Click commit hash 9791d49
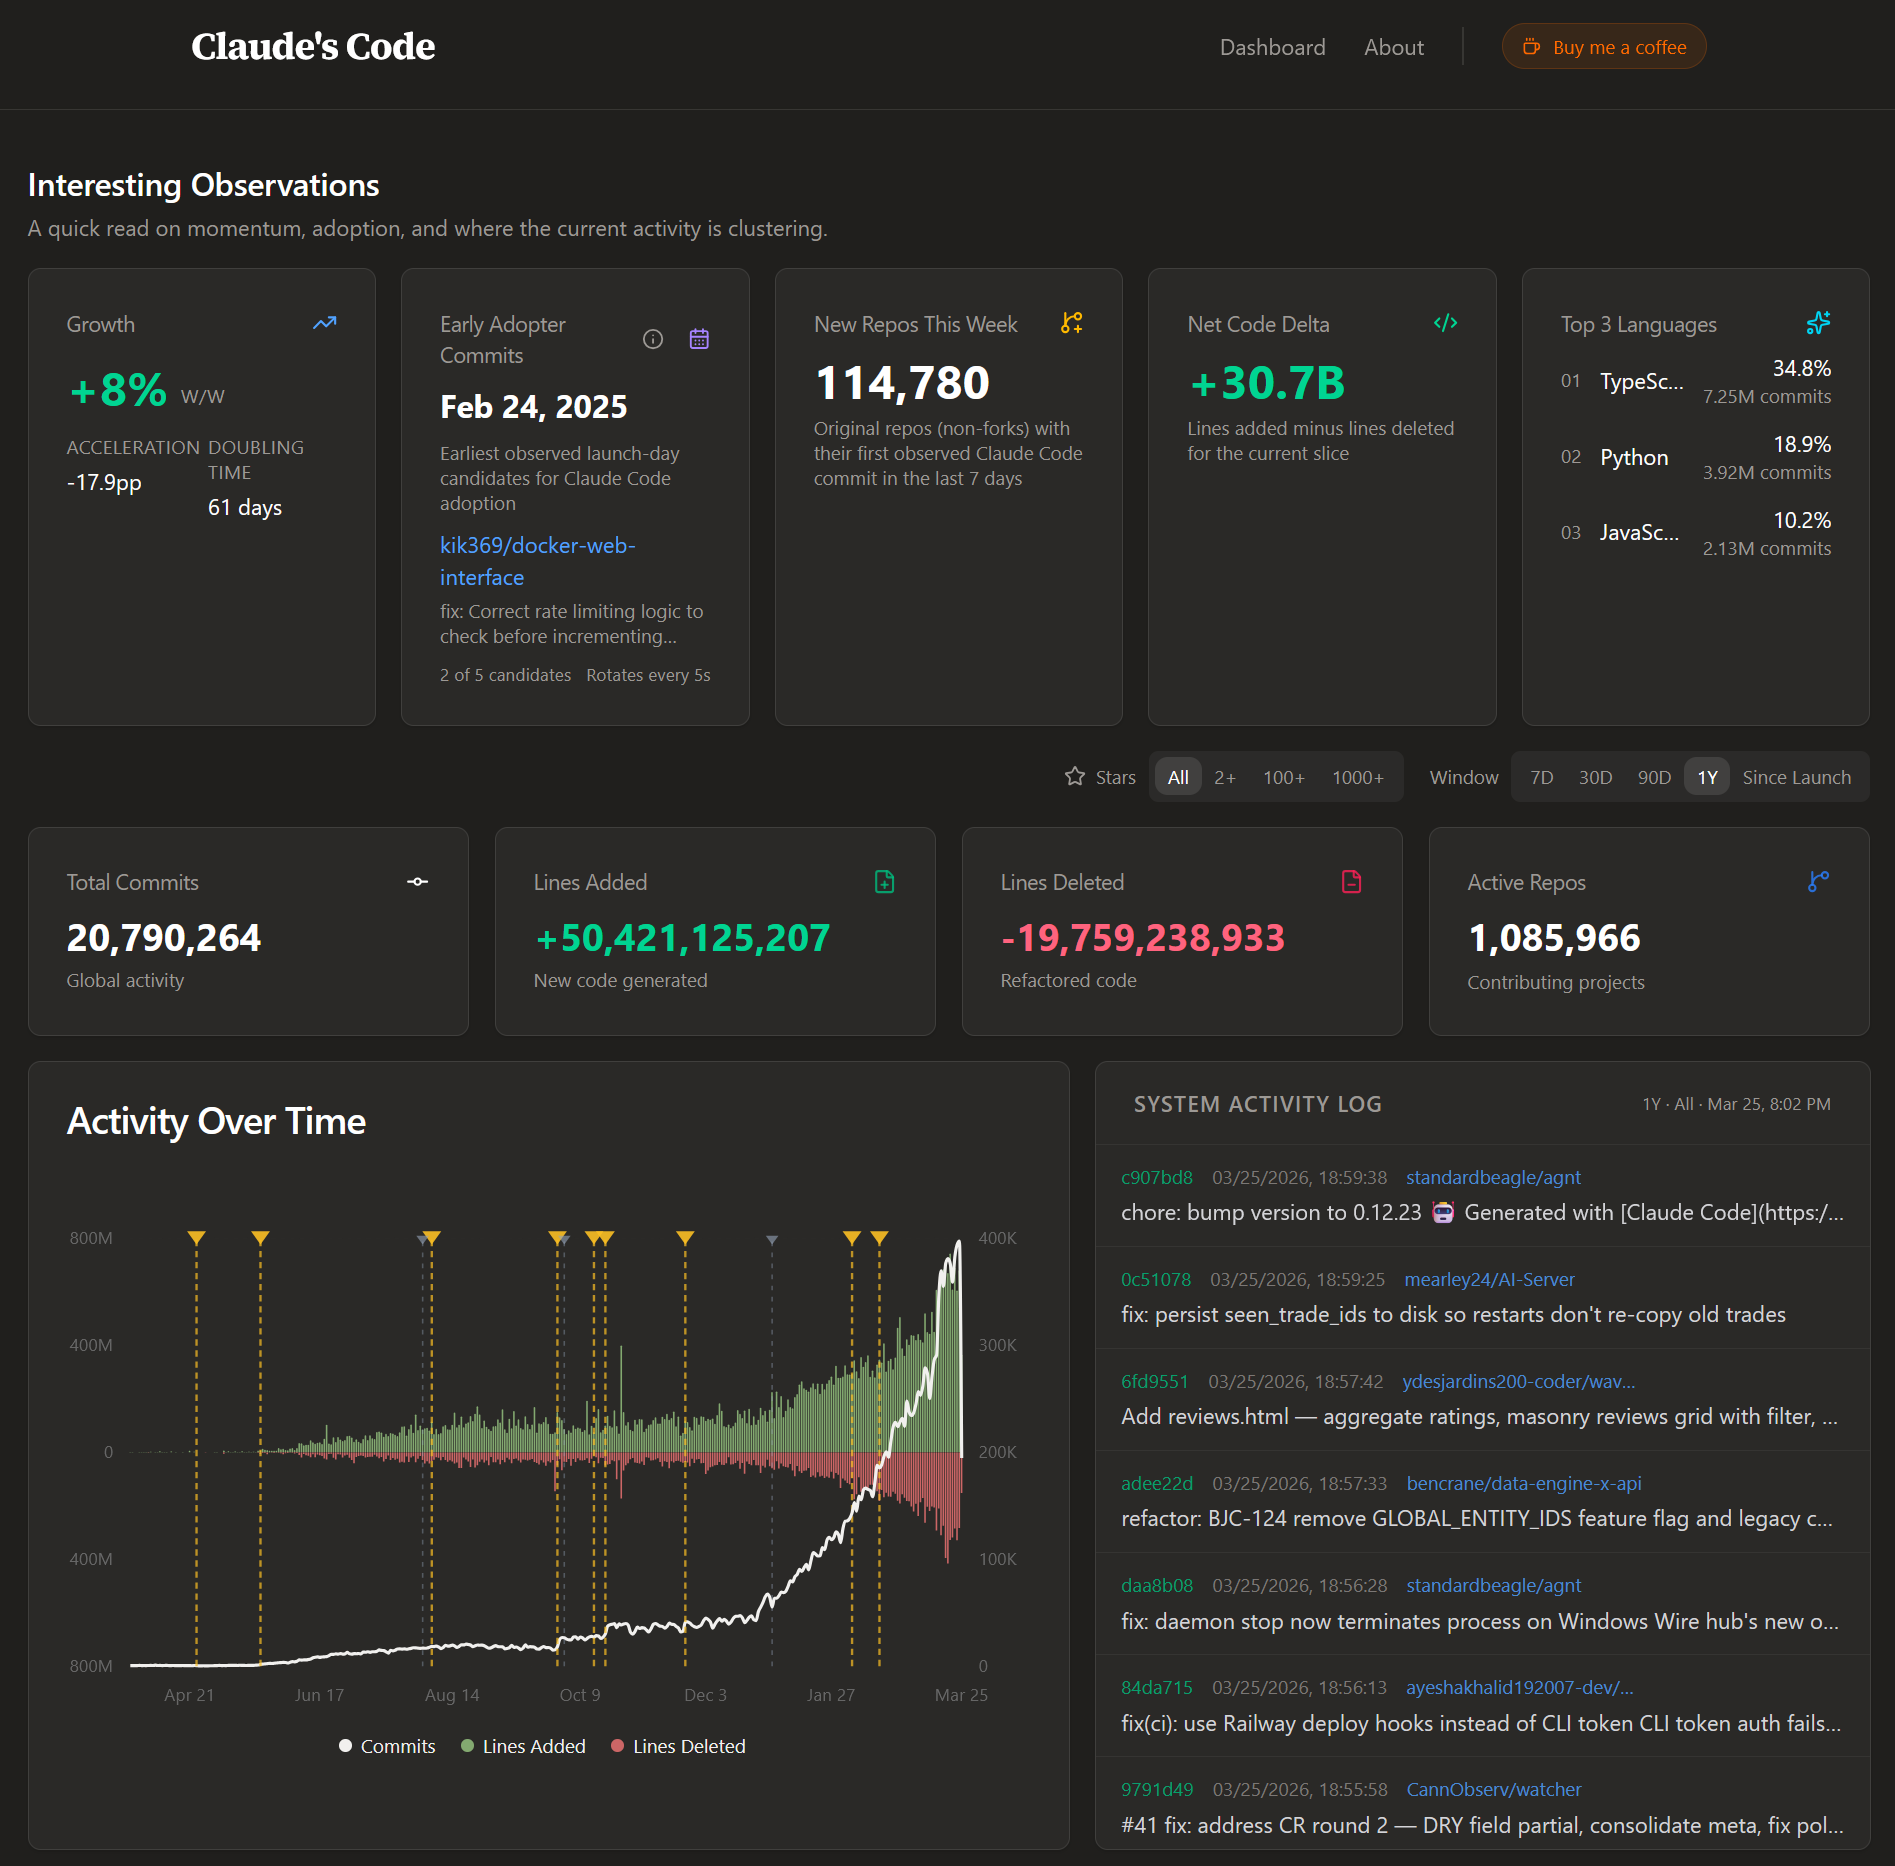 point(1157,1789)
